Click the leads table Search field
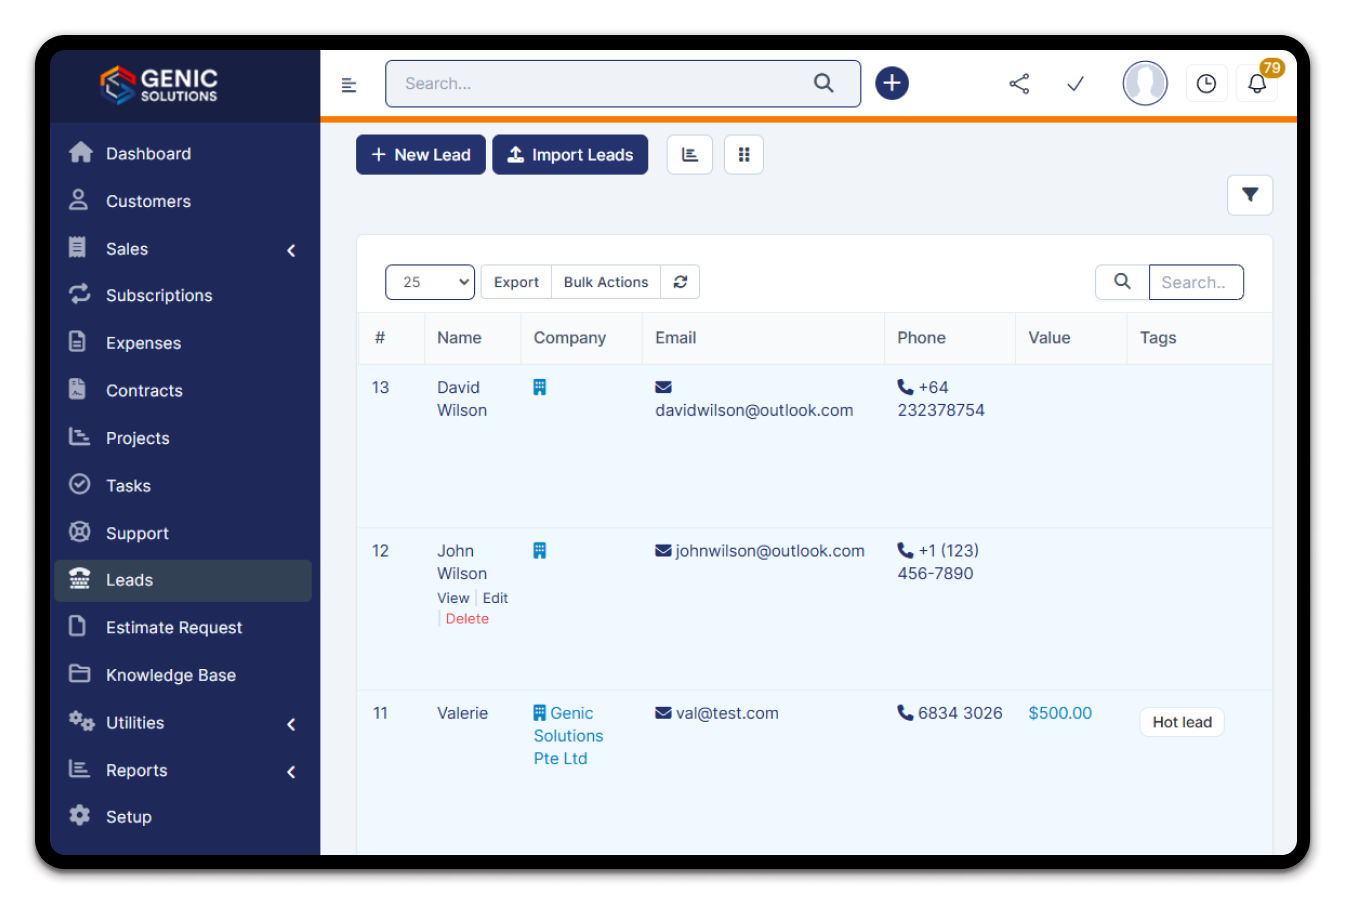 [1195, 282]
